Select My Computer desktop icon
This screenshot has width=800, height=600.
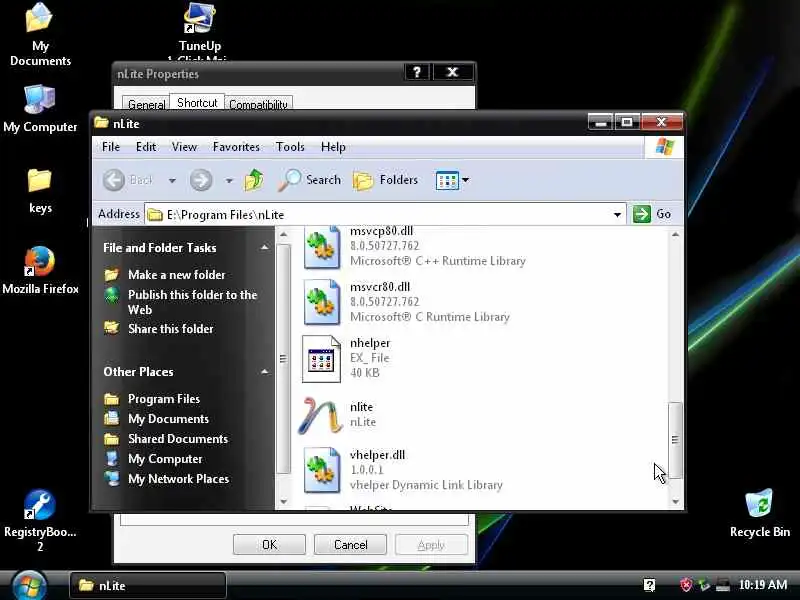tap(40, 109)
